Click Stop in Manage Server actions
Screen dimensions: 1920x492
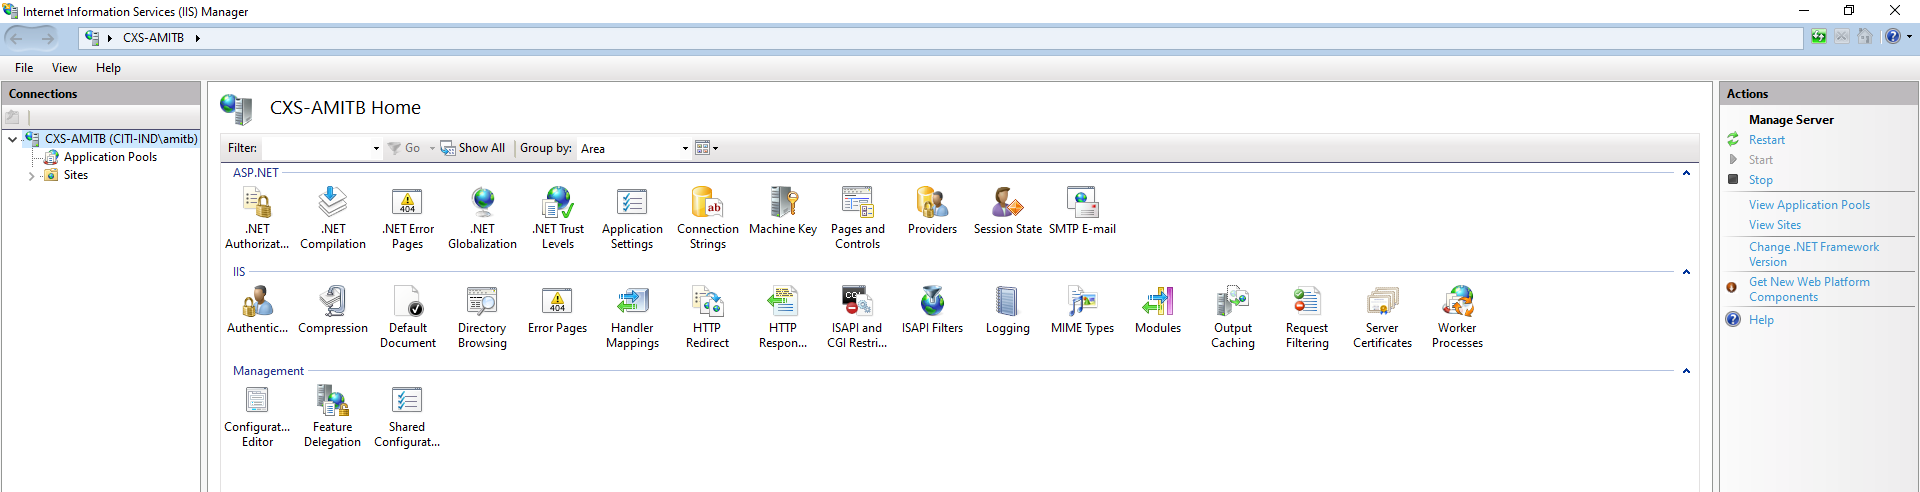(1760, 180)
